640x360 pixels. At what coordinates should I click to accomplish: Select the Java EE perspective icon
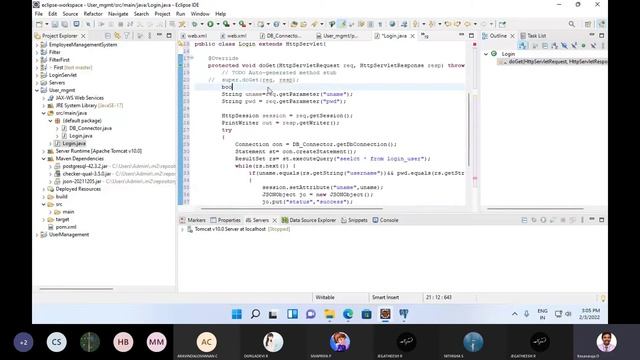coord(601,24)
